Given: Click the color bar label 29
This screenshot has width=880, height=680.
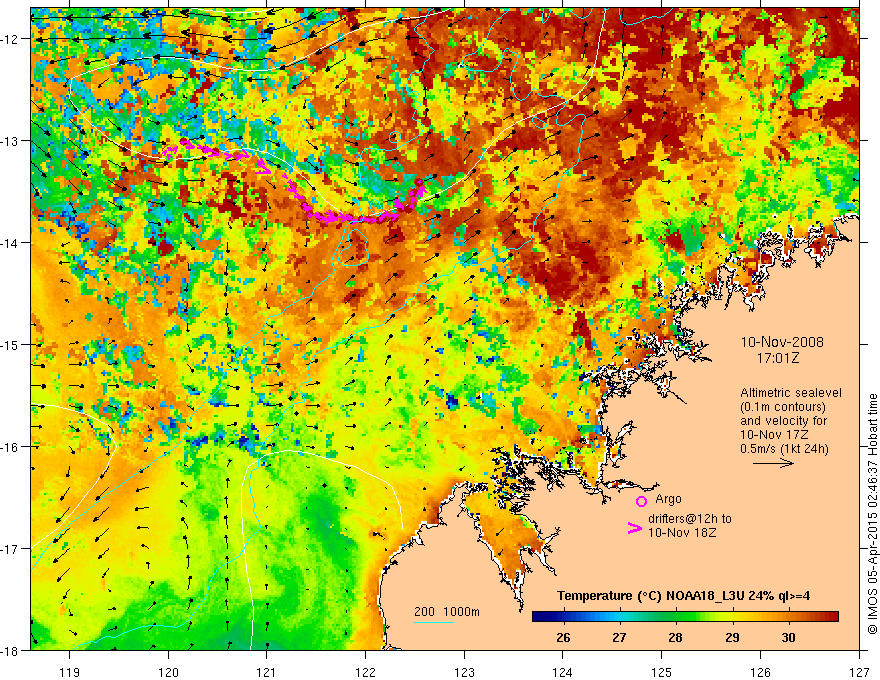Looking at the screenshot, I should click(x=732, y=637).
